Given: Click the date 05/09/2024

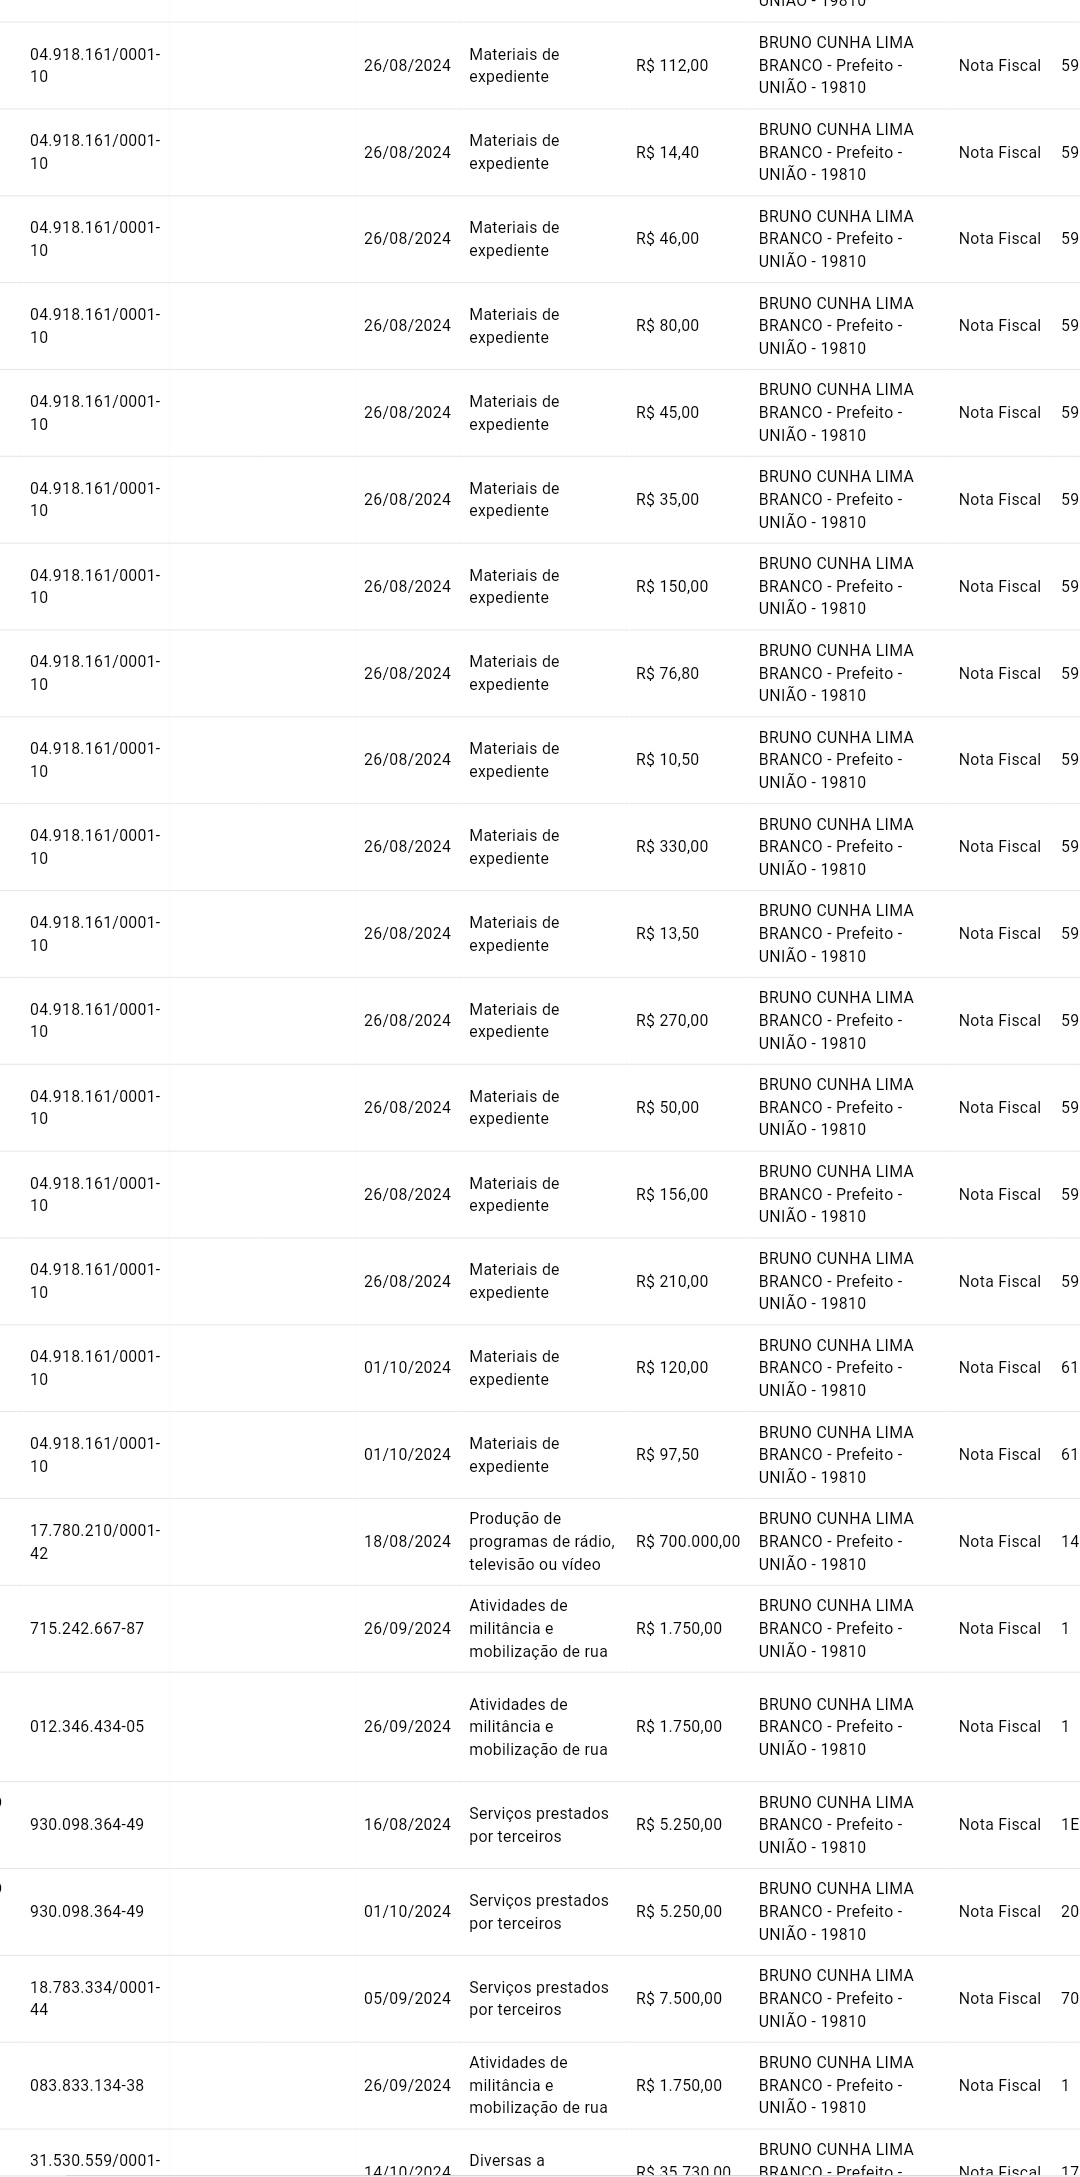Looking at the screenshot, I should pyautogui.click(x=407, y=1998).
